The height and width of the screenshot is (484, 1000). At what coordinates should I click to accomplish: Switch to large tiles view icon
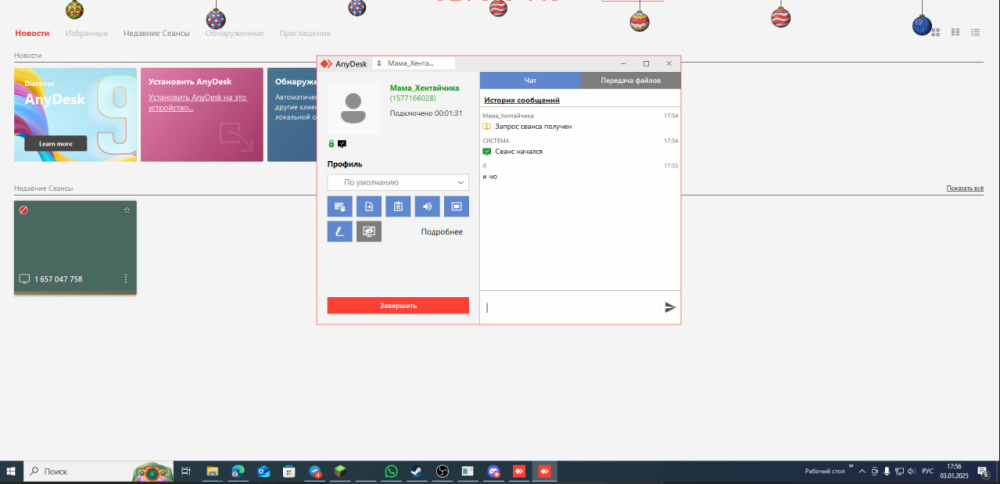coord(936,32)
